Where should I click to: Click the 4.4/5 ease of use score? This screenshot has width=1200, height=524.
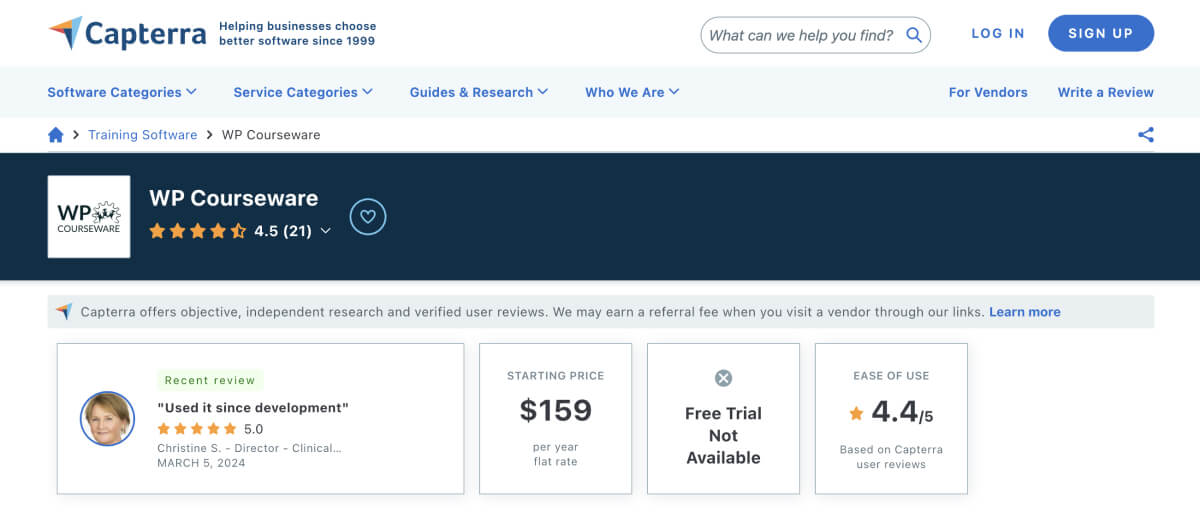tap(902, 412)
